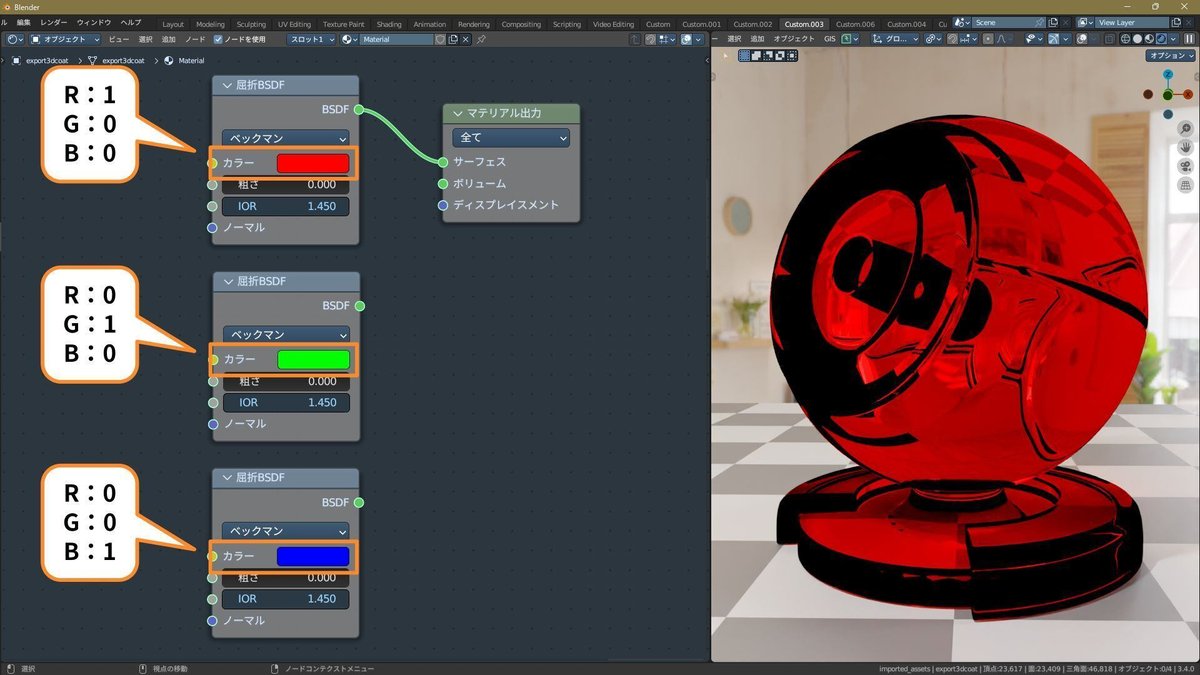This screenshot has width=1200, height=675.
Task: Browse materials with the sphere icon
Action: tap(350, 39)
